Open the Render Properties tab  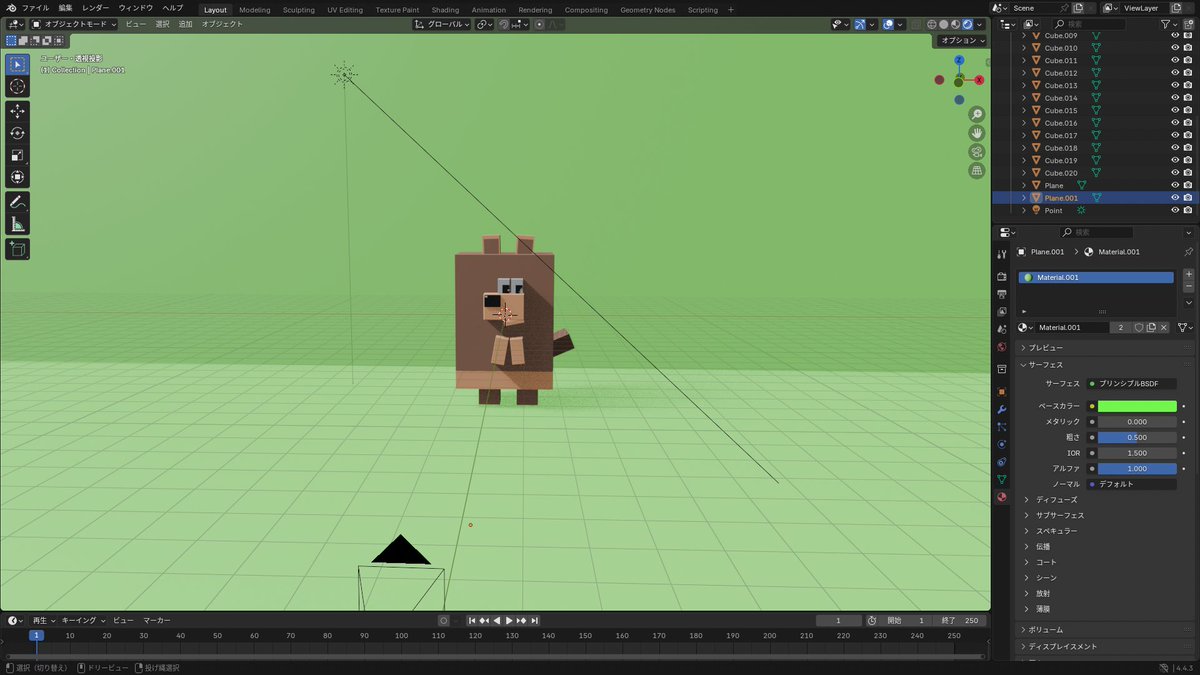coord(1001,274)
